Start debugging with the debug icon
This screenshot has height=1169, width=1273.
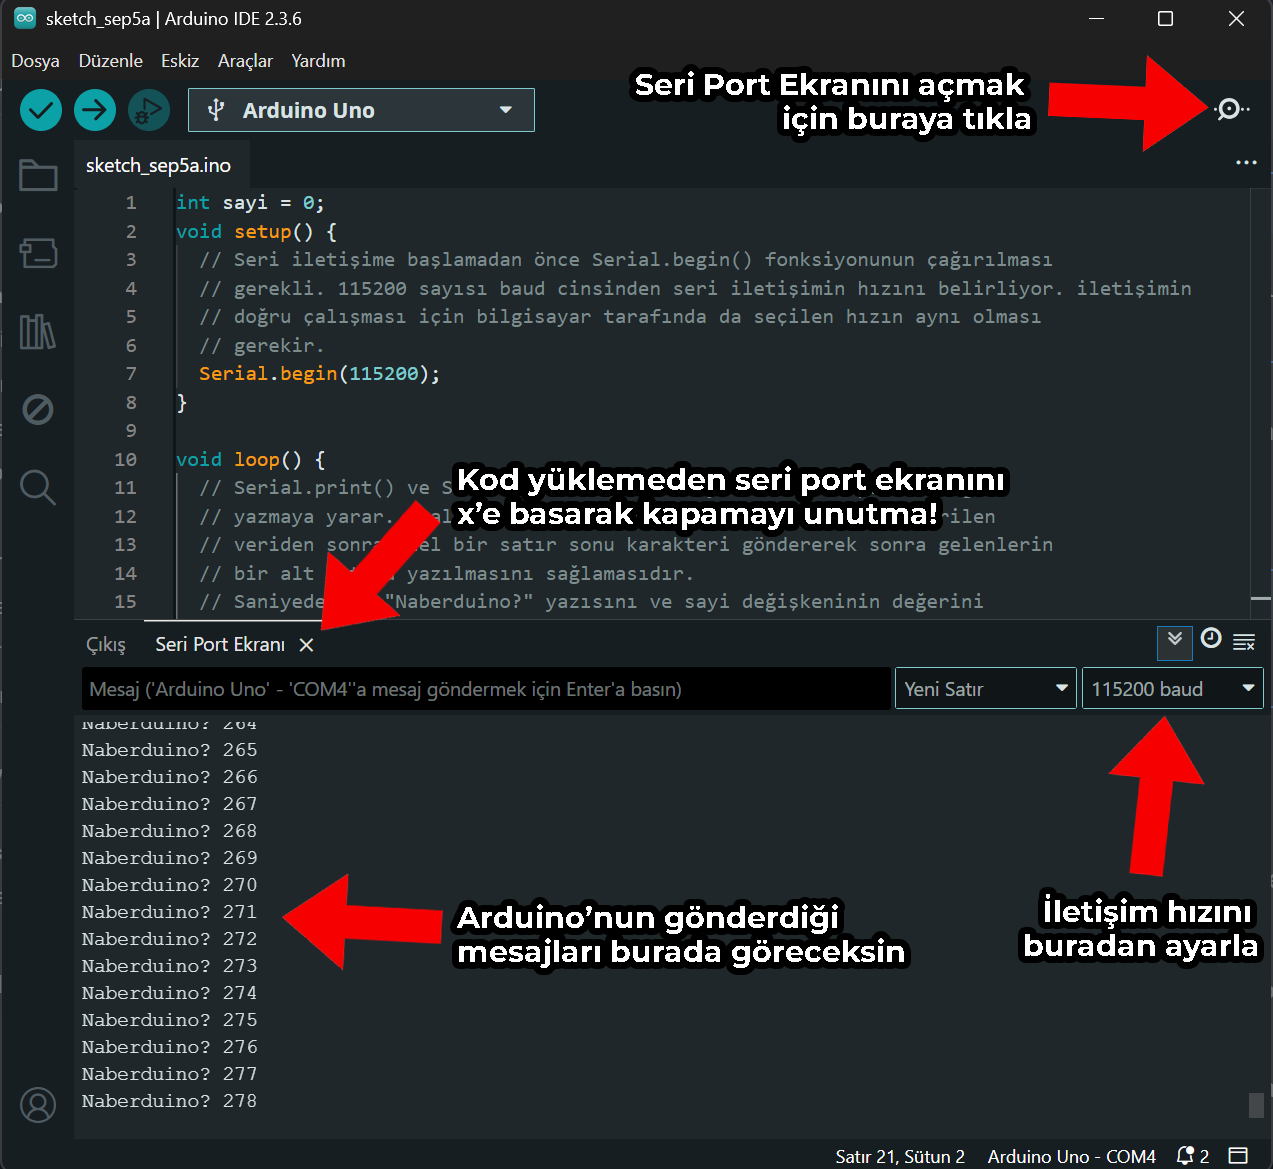[x=148, y=110]
